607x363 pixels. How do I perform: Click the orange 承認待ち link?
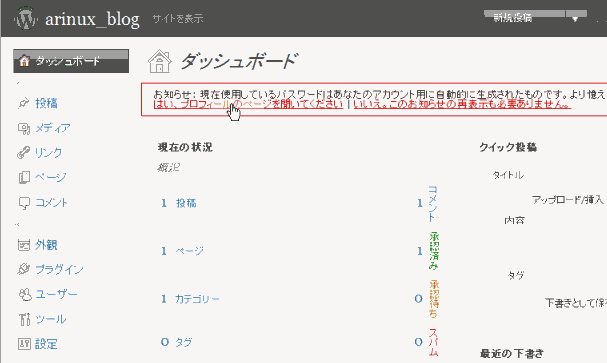coord(434,299)
